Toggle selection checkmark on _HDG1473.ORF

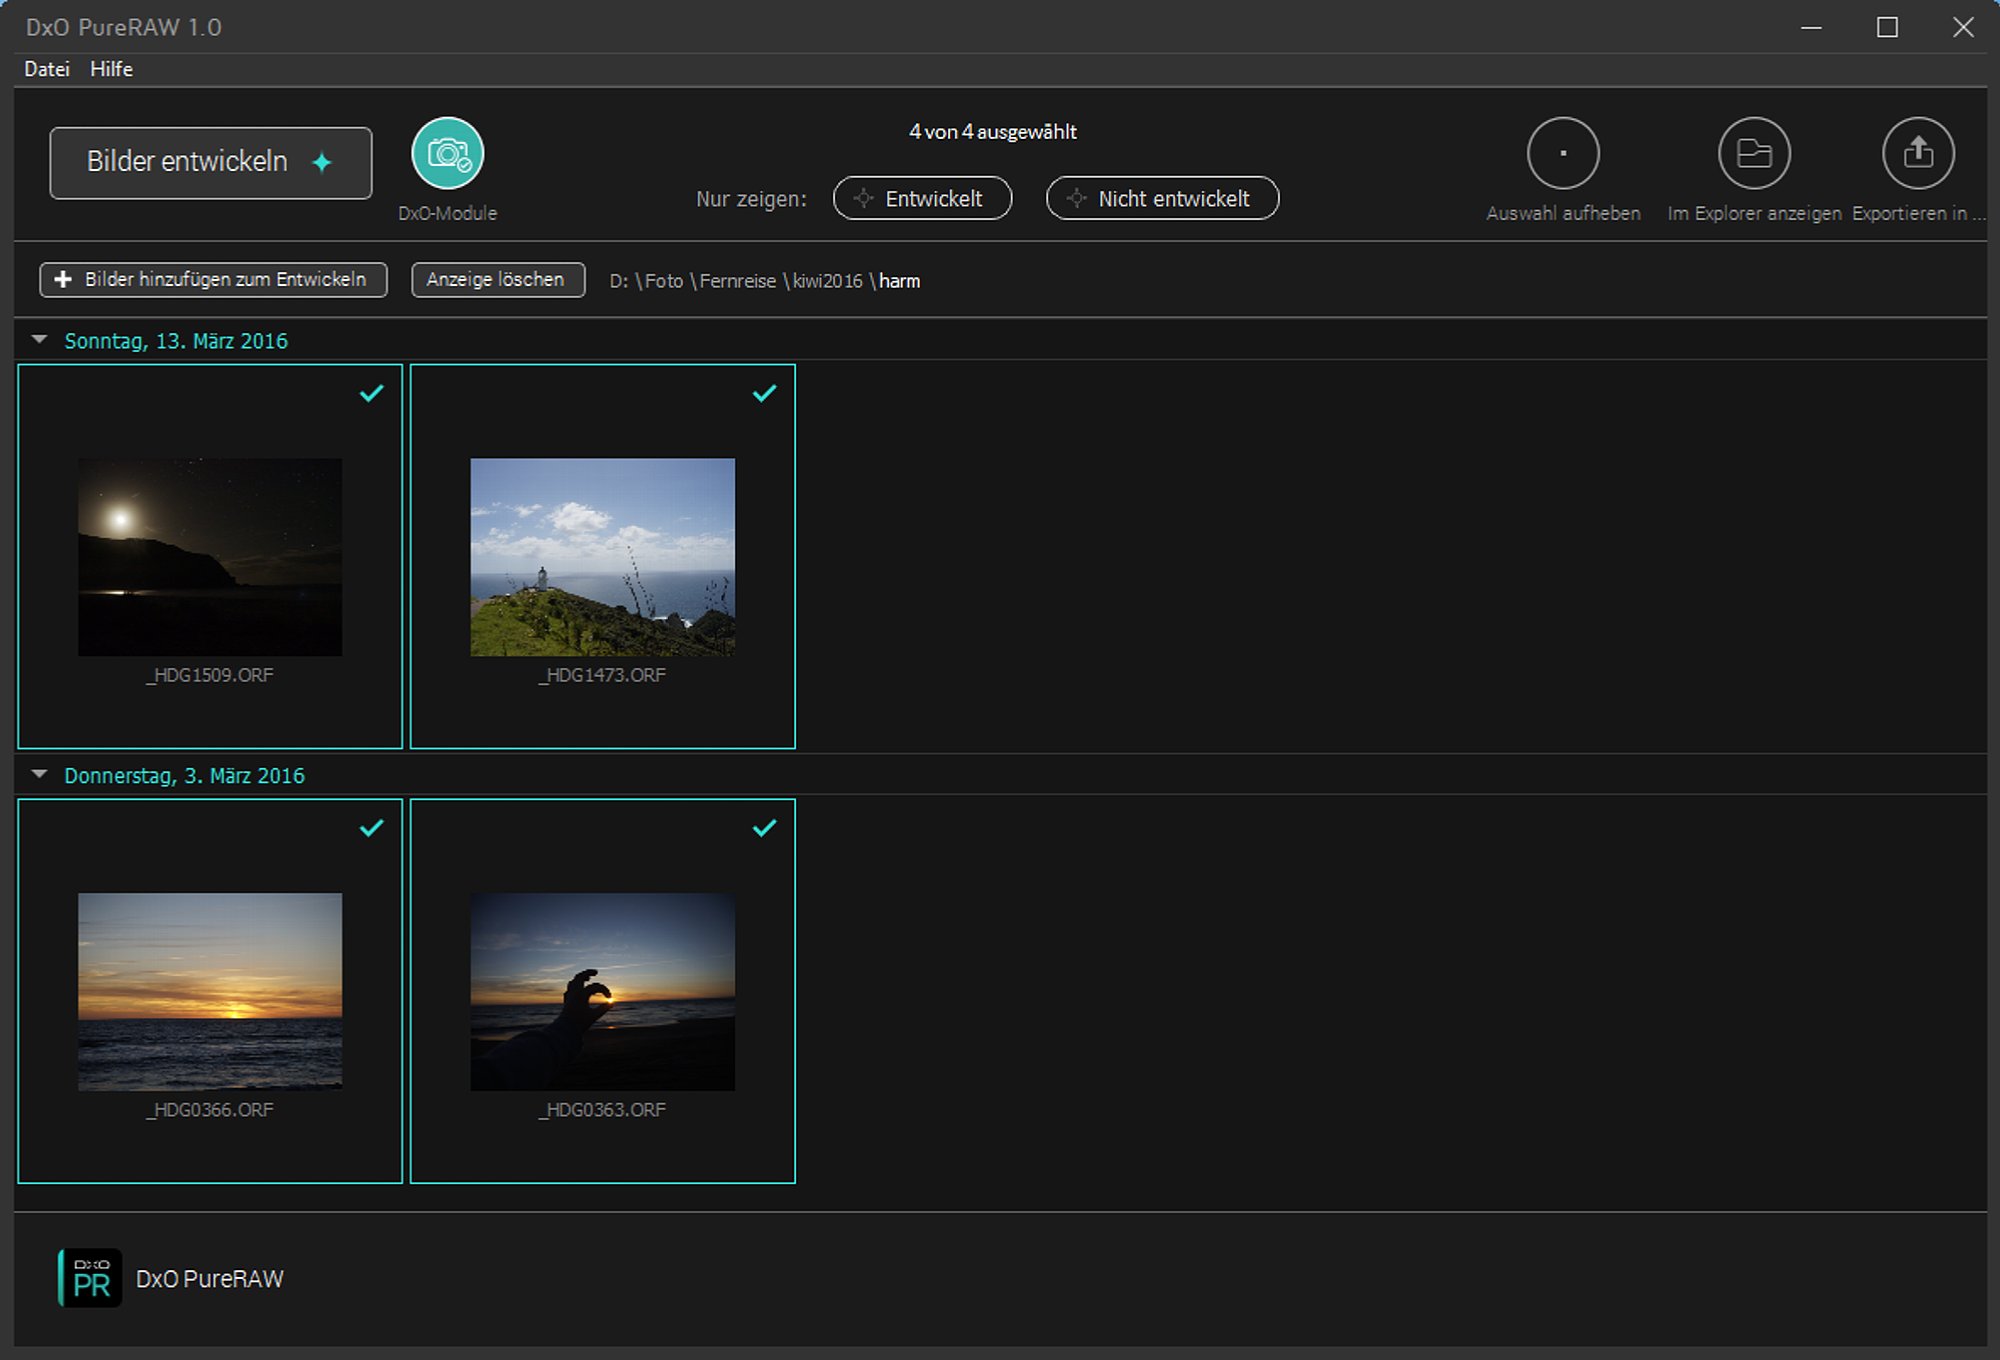point(764,394)
